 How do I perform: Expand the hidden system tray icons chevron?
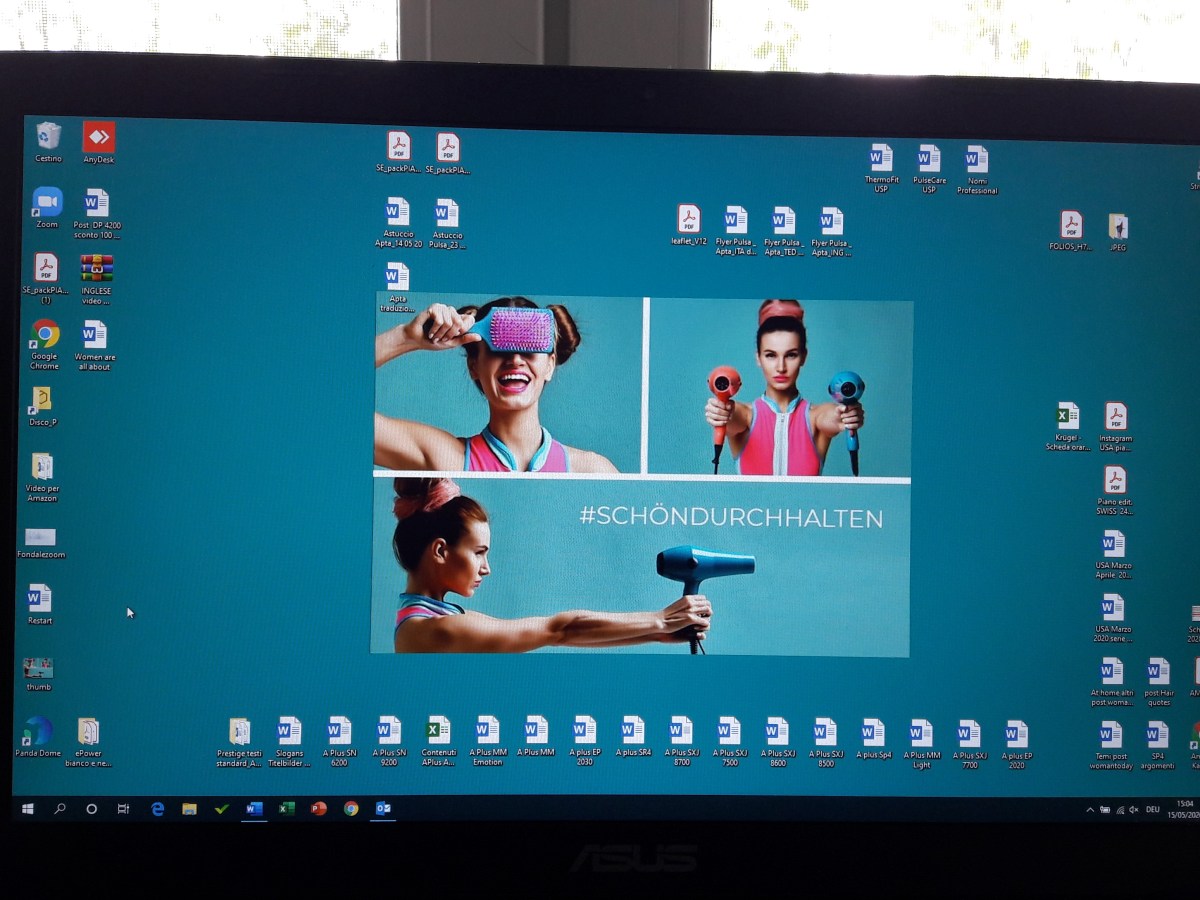tap(1090, 809)
